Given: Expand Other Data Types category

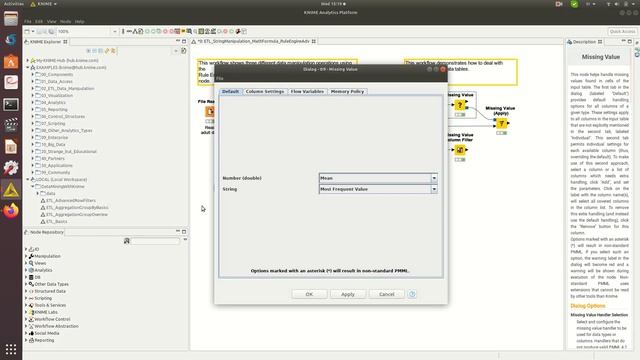Looking at the screenshot, I should click(26, 284).
